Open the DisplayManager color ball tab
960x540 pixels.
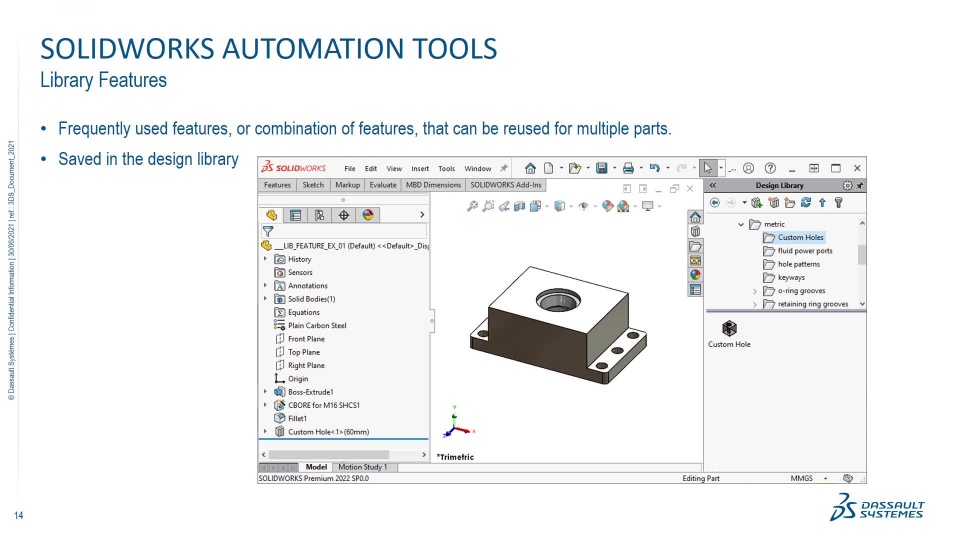[367, 215]
